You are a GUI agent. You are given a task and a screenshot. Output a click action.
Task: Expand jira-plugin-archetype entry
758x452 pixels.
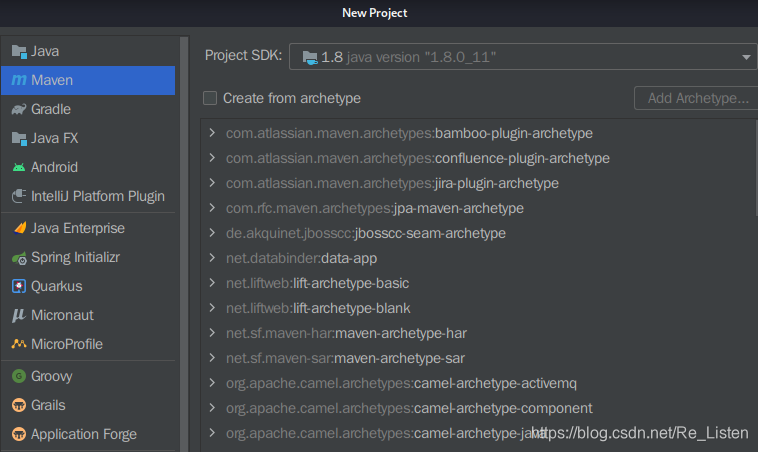(212, 182)
